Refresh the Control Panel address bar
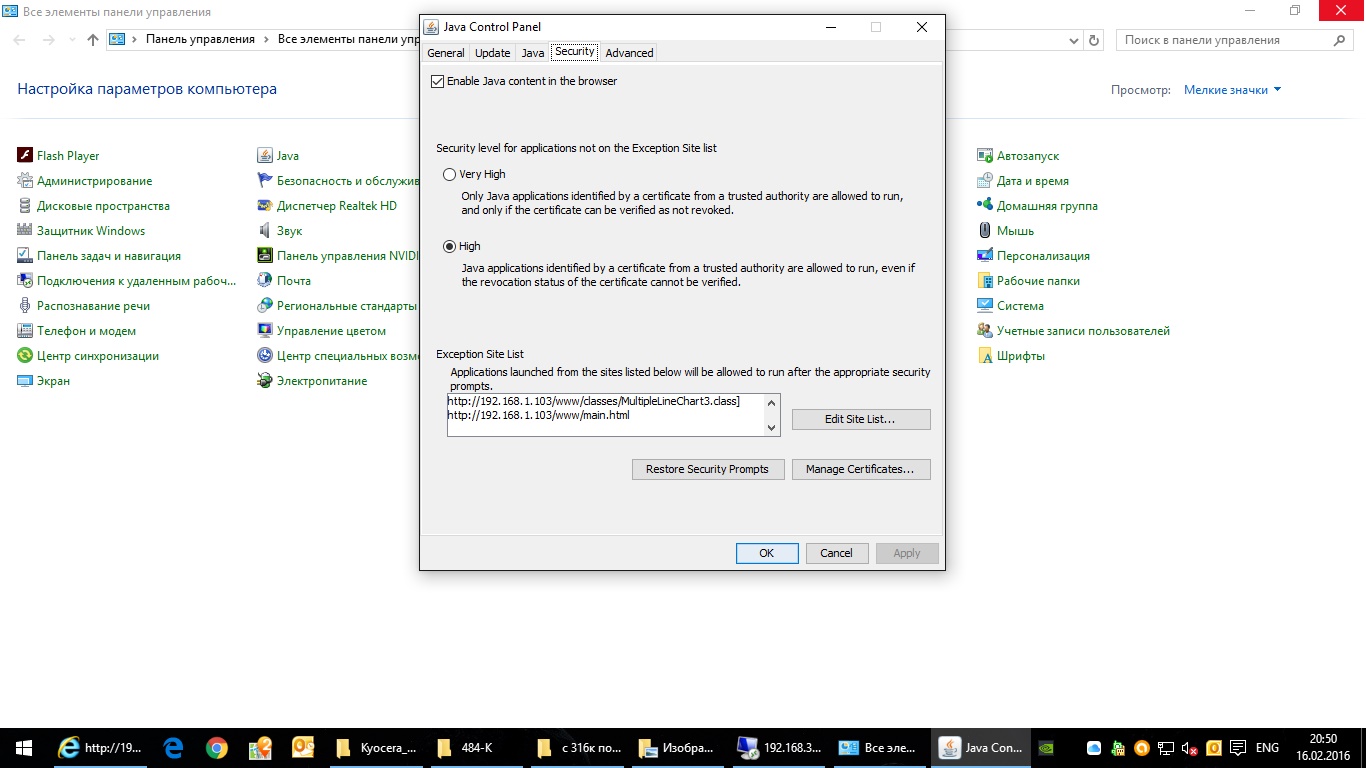This screenshot has height=768, width=1366. 1094,40
